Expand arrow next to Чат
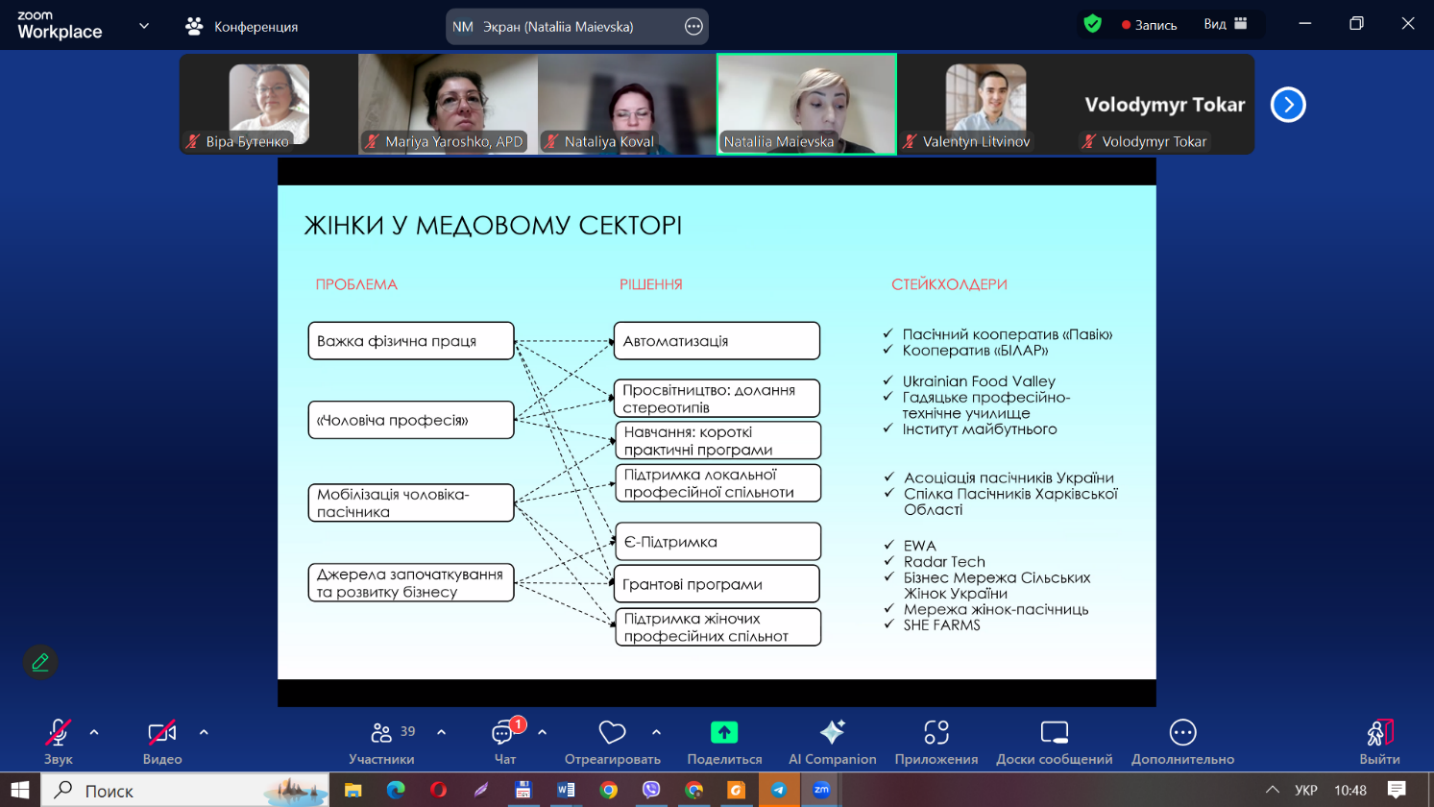 click(542, 732)
